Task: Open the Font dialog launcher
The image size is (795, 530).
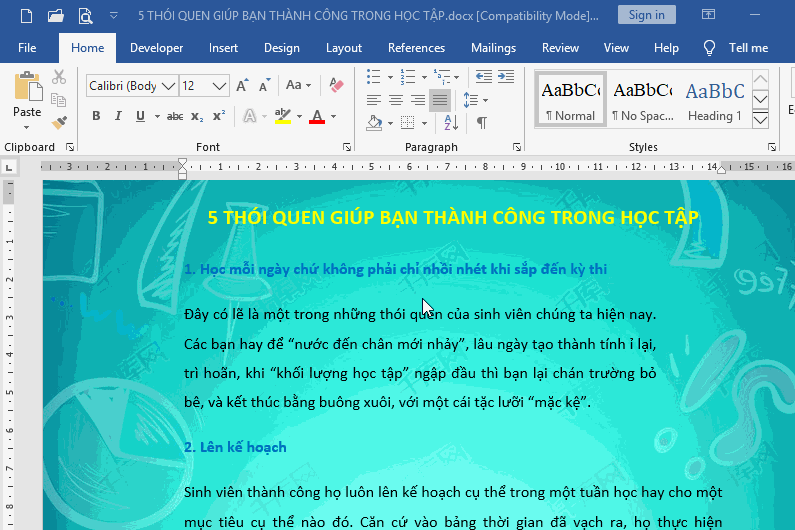Action: tap(347, 147)
